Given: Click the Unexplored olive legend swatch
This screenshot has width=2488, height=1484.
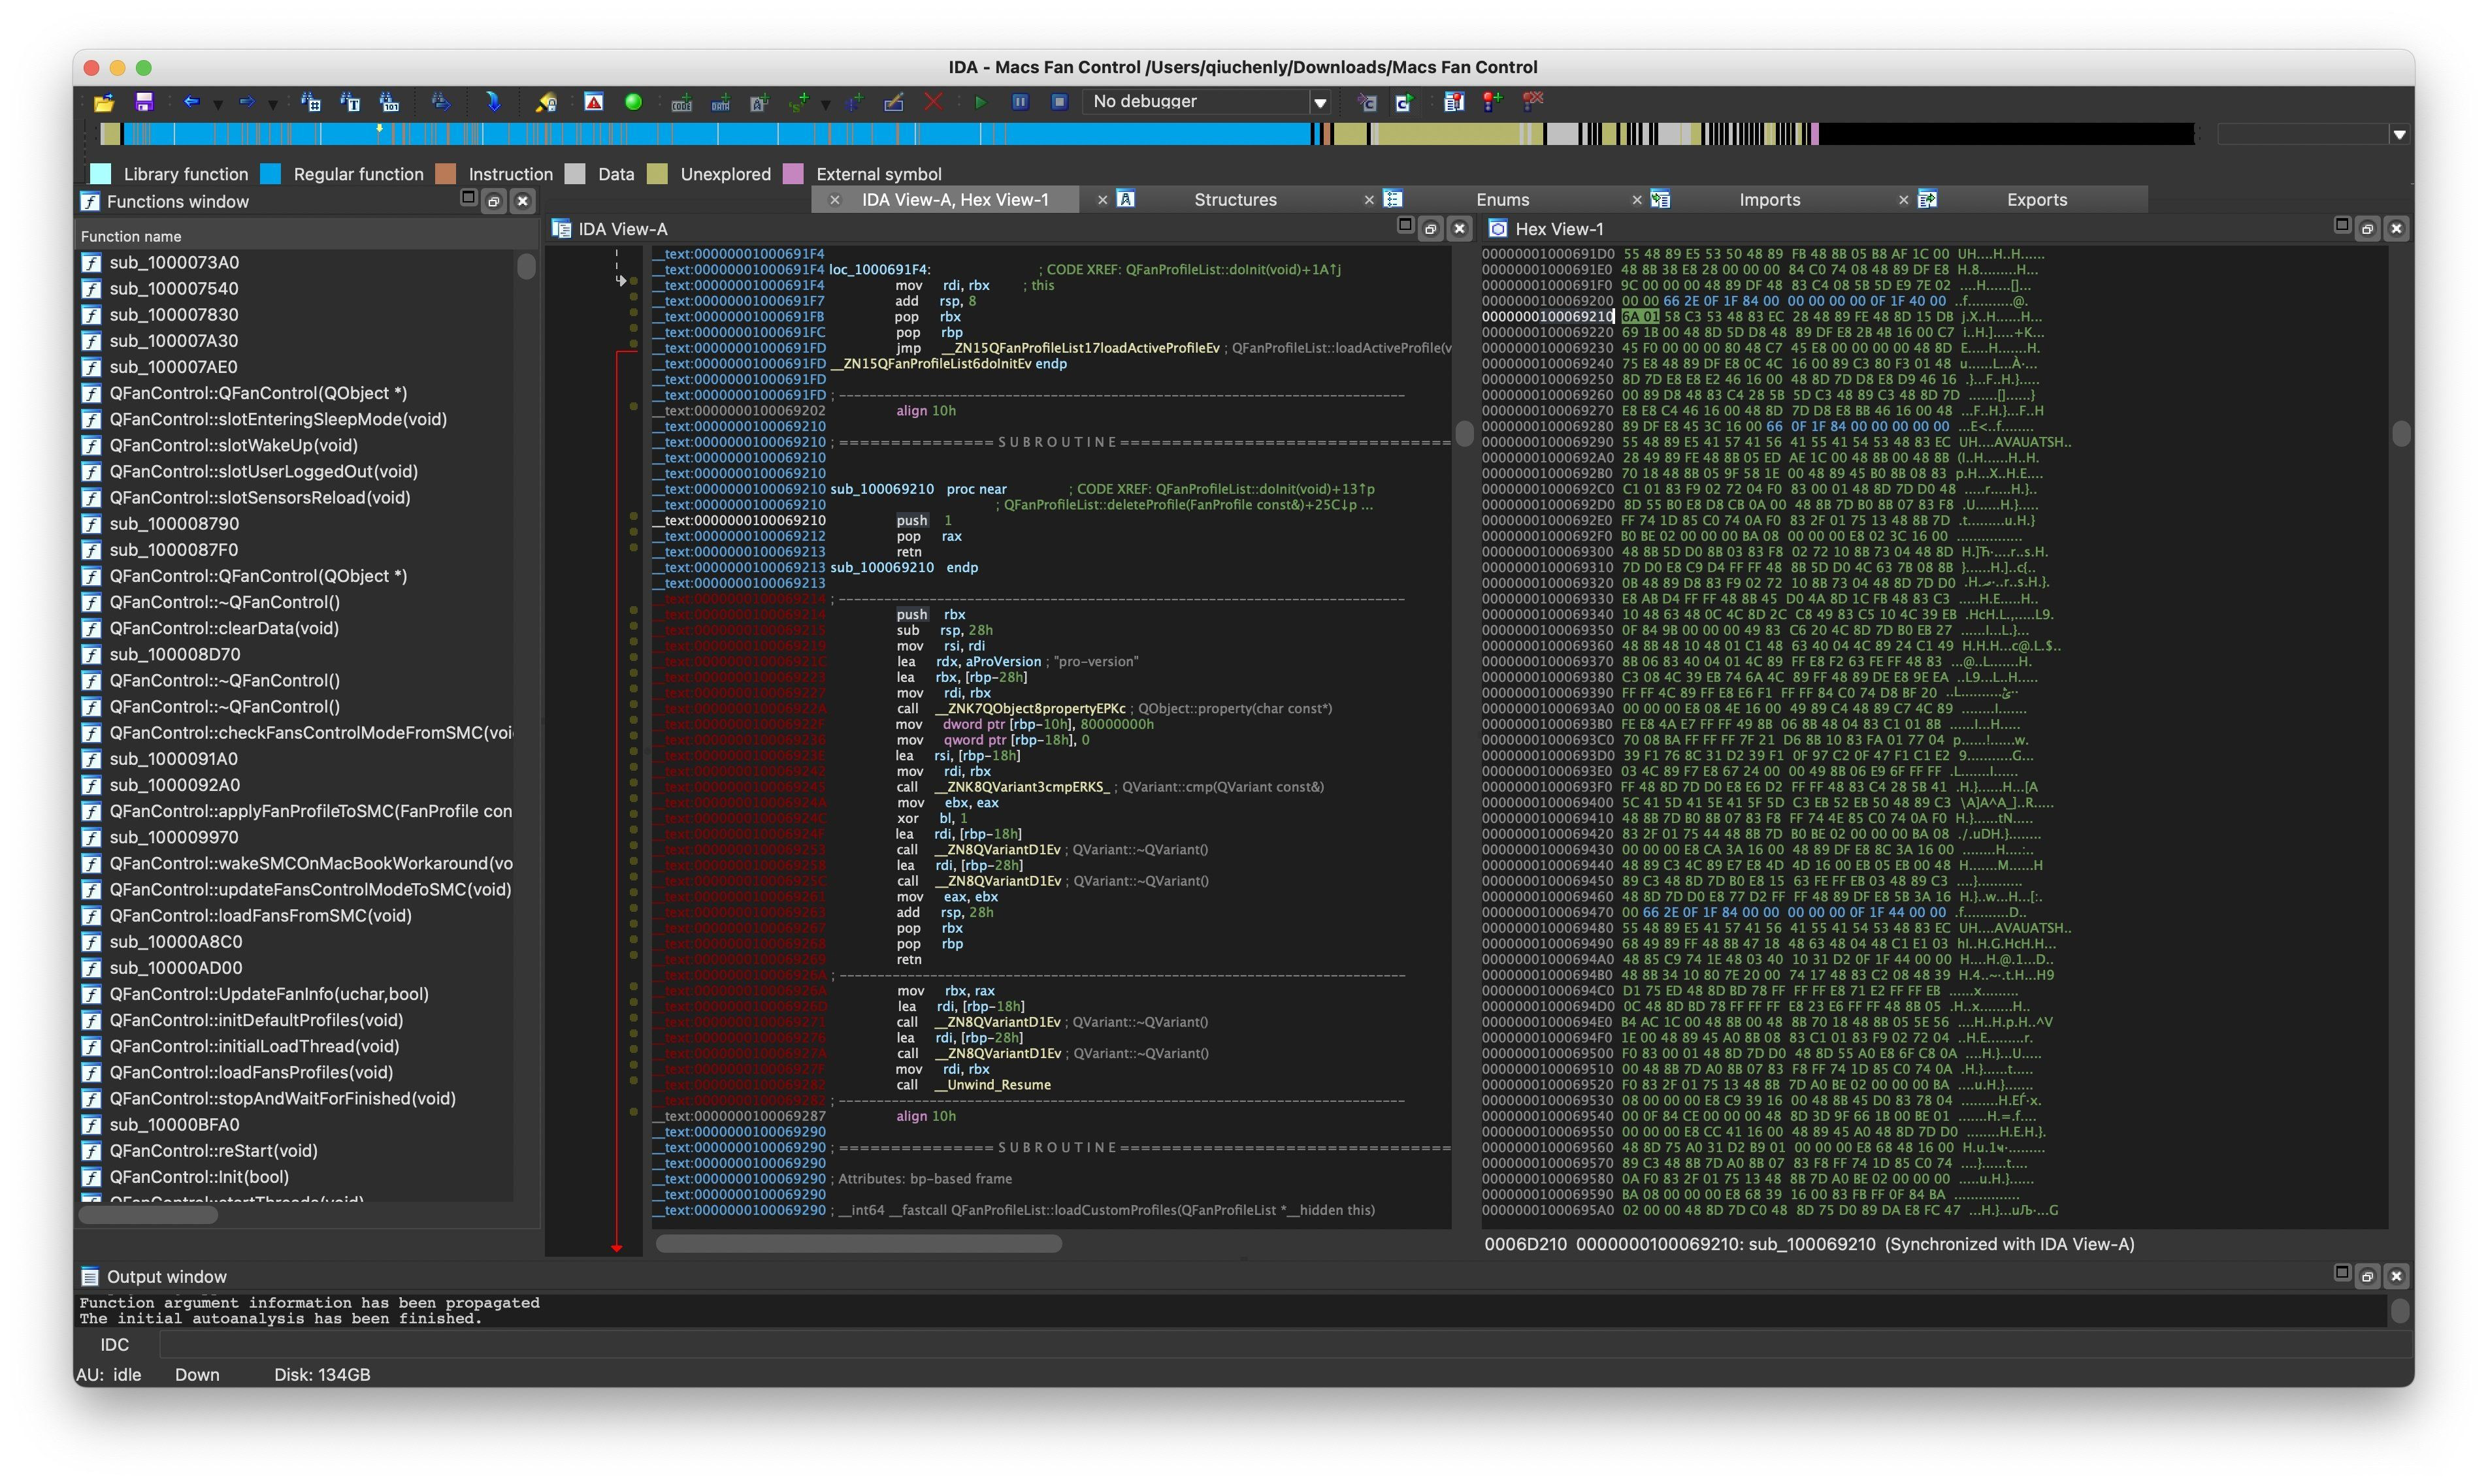Looking at the screenshot, I should [x=657, y=174].
